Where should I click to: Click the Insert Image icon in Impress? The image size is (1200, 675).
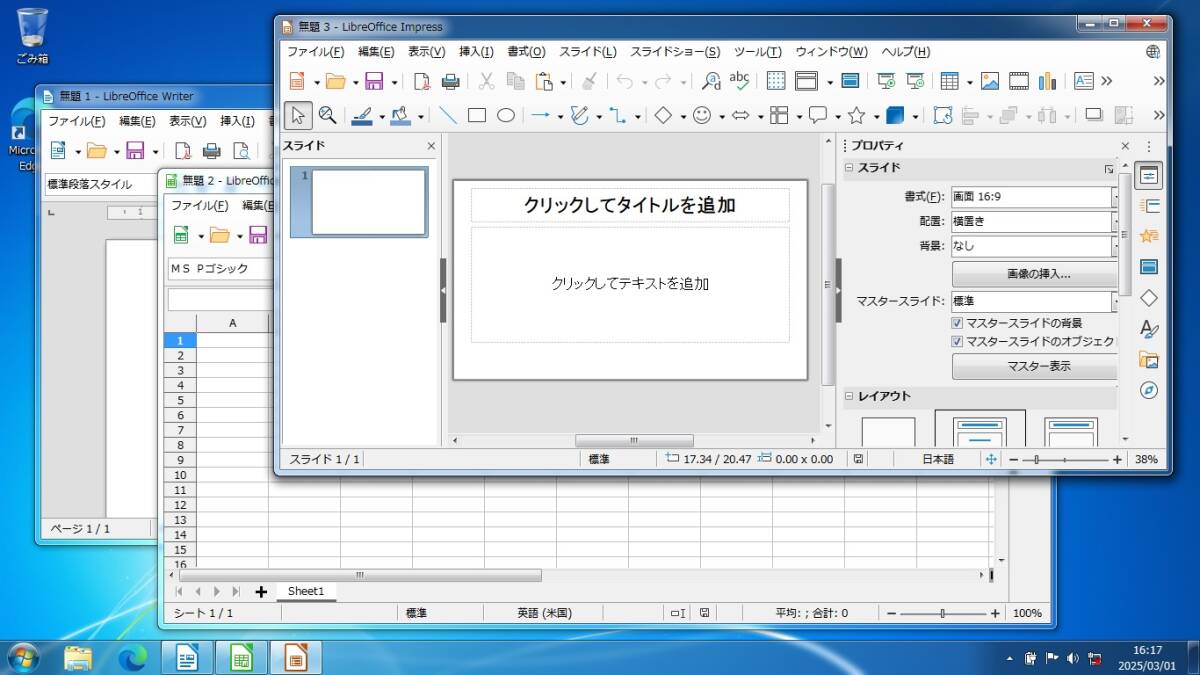(990, 81)
